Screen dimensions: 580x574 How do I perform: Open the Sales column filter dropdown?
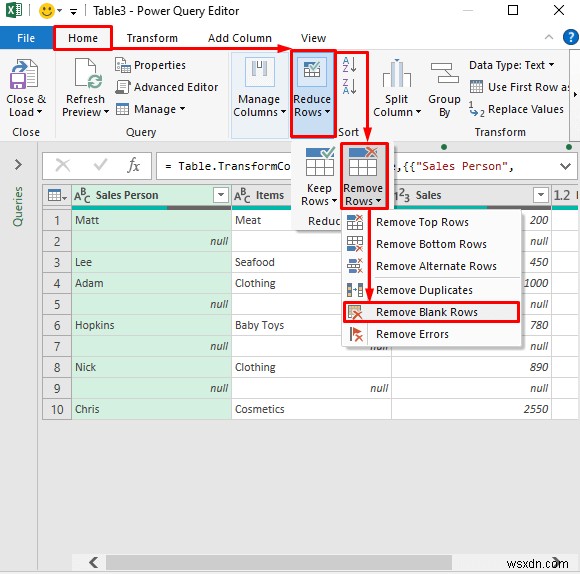(540, 195)
